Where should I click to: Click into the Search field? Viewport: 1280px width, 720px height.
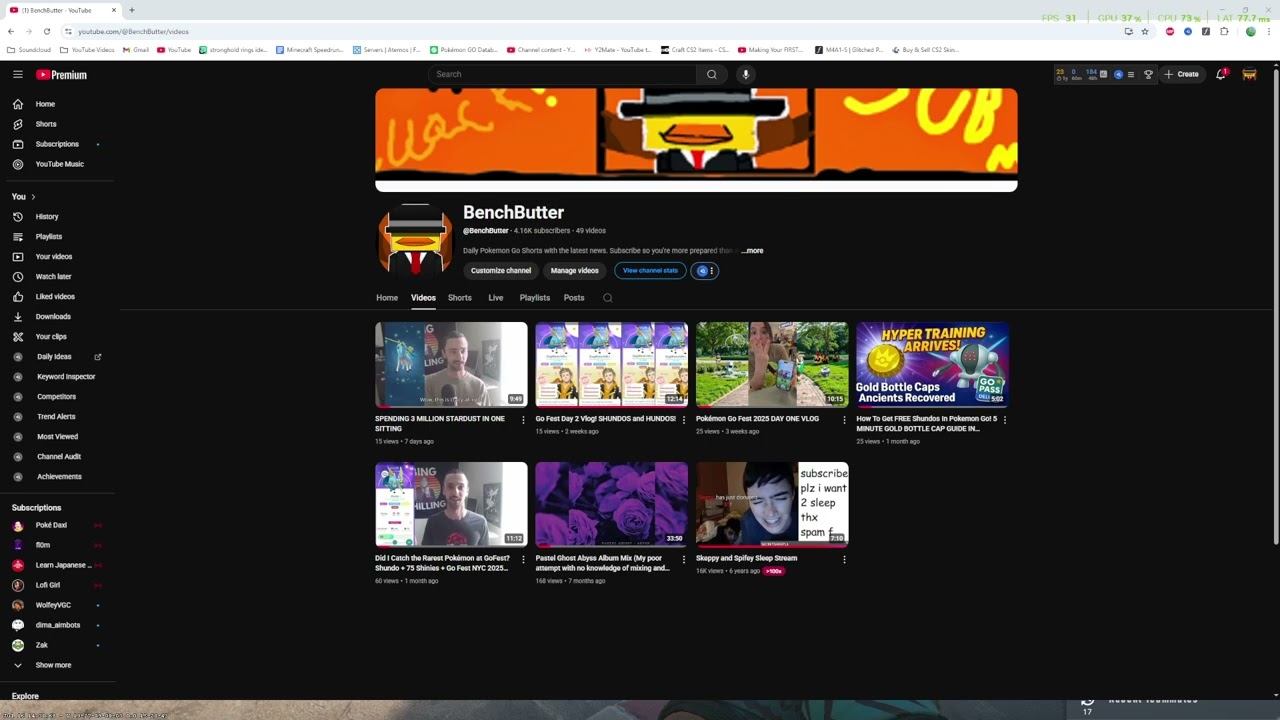tap(563, 74)
